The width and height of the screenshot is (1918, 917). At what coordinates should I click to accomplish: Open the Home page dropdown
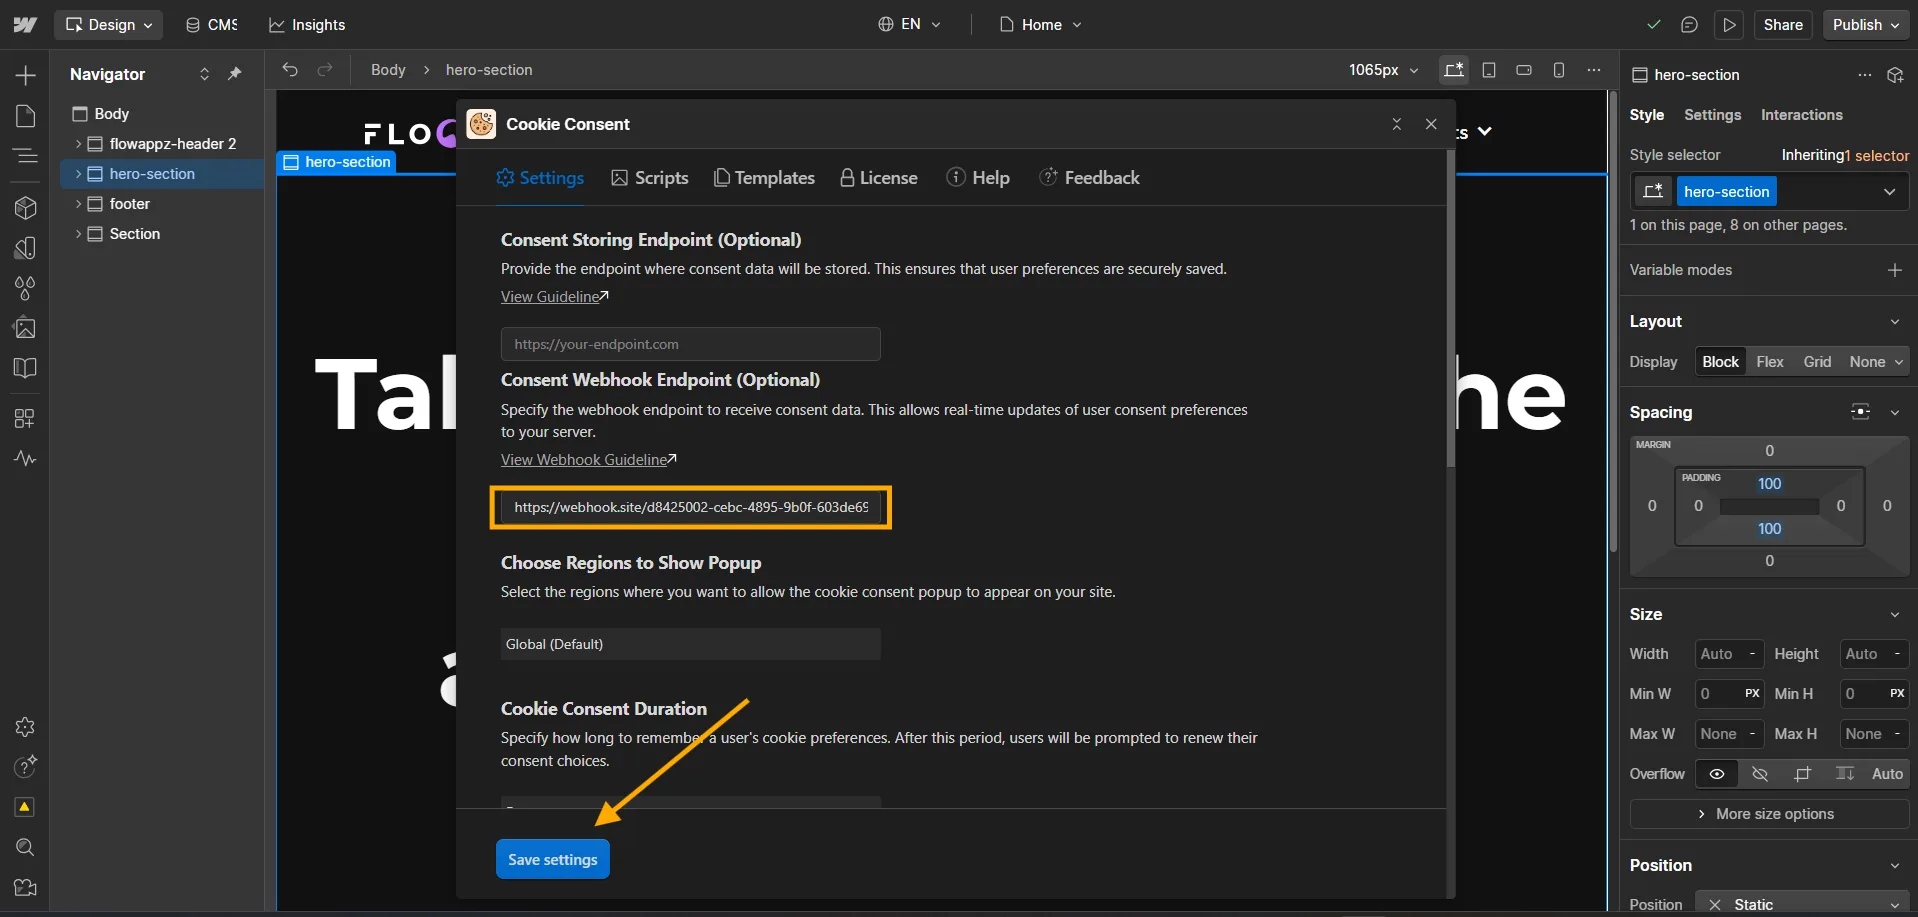coord(1040,25)
